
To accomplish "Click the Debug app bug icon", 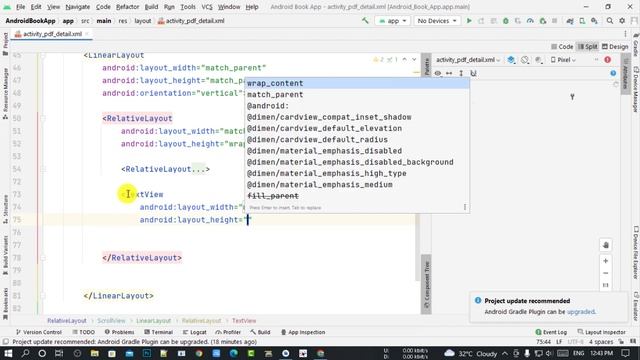I will coord(506,20).
